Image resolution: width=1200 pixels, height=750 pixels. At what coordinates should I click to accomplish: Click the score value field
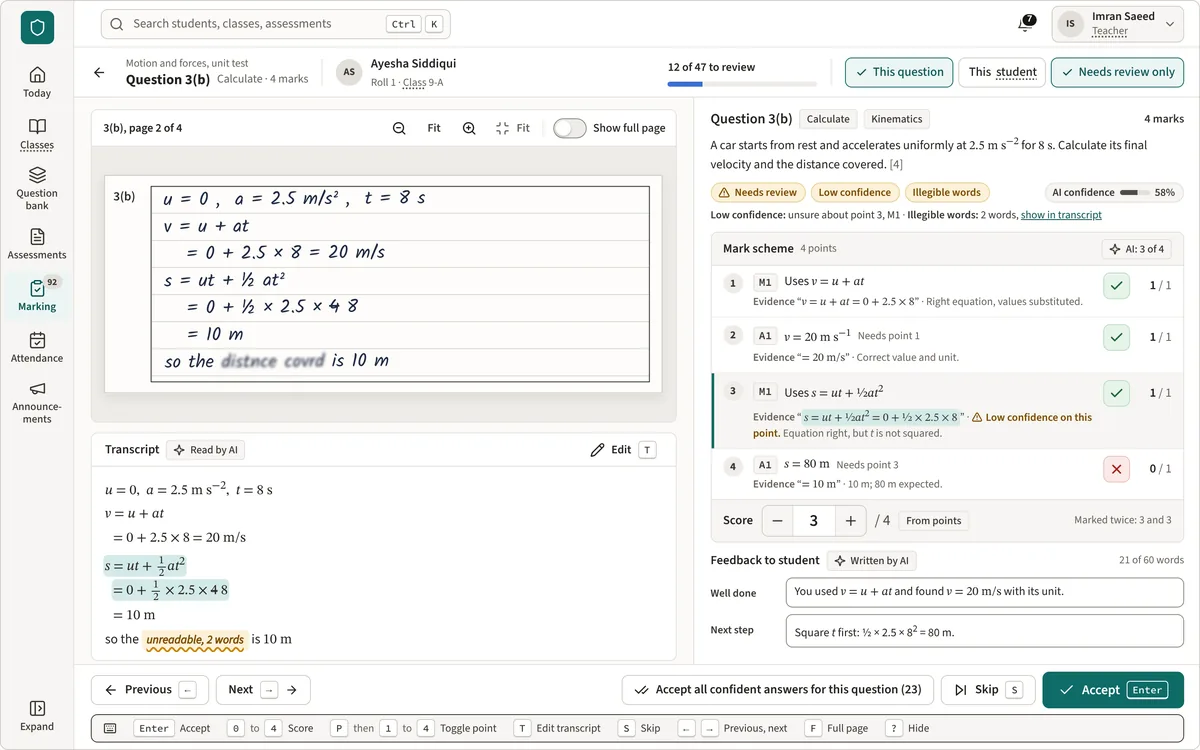(814, 520)
